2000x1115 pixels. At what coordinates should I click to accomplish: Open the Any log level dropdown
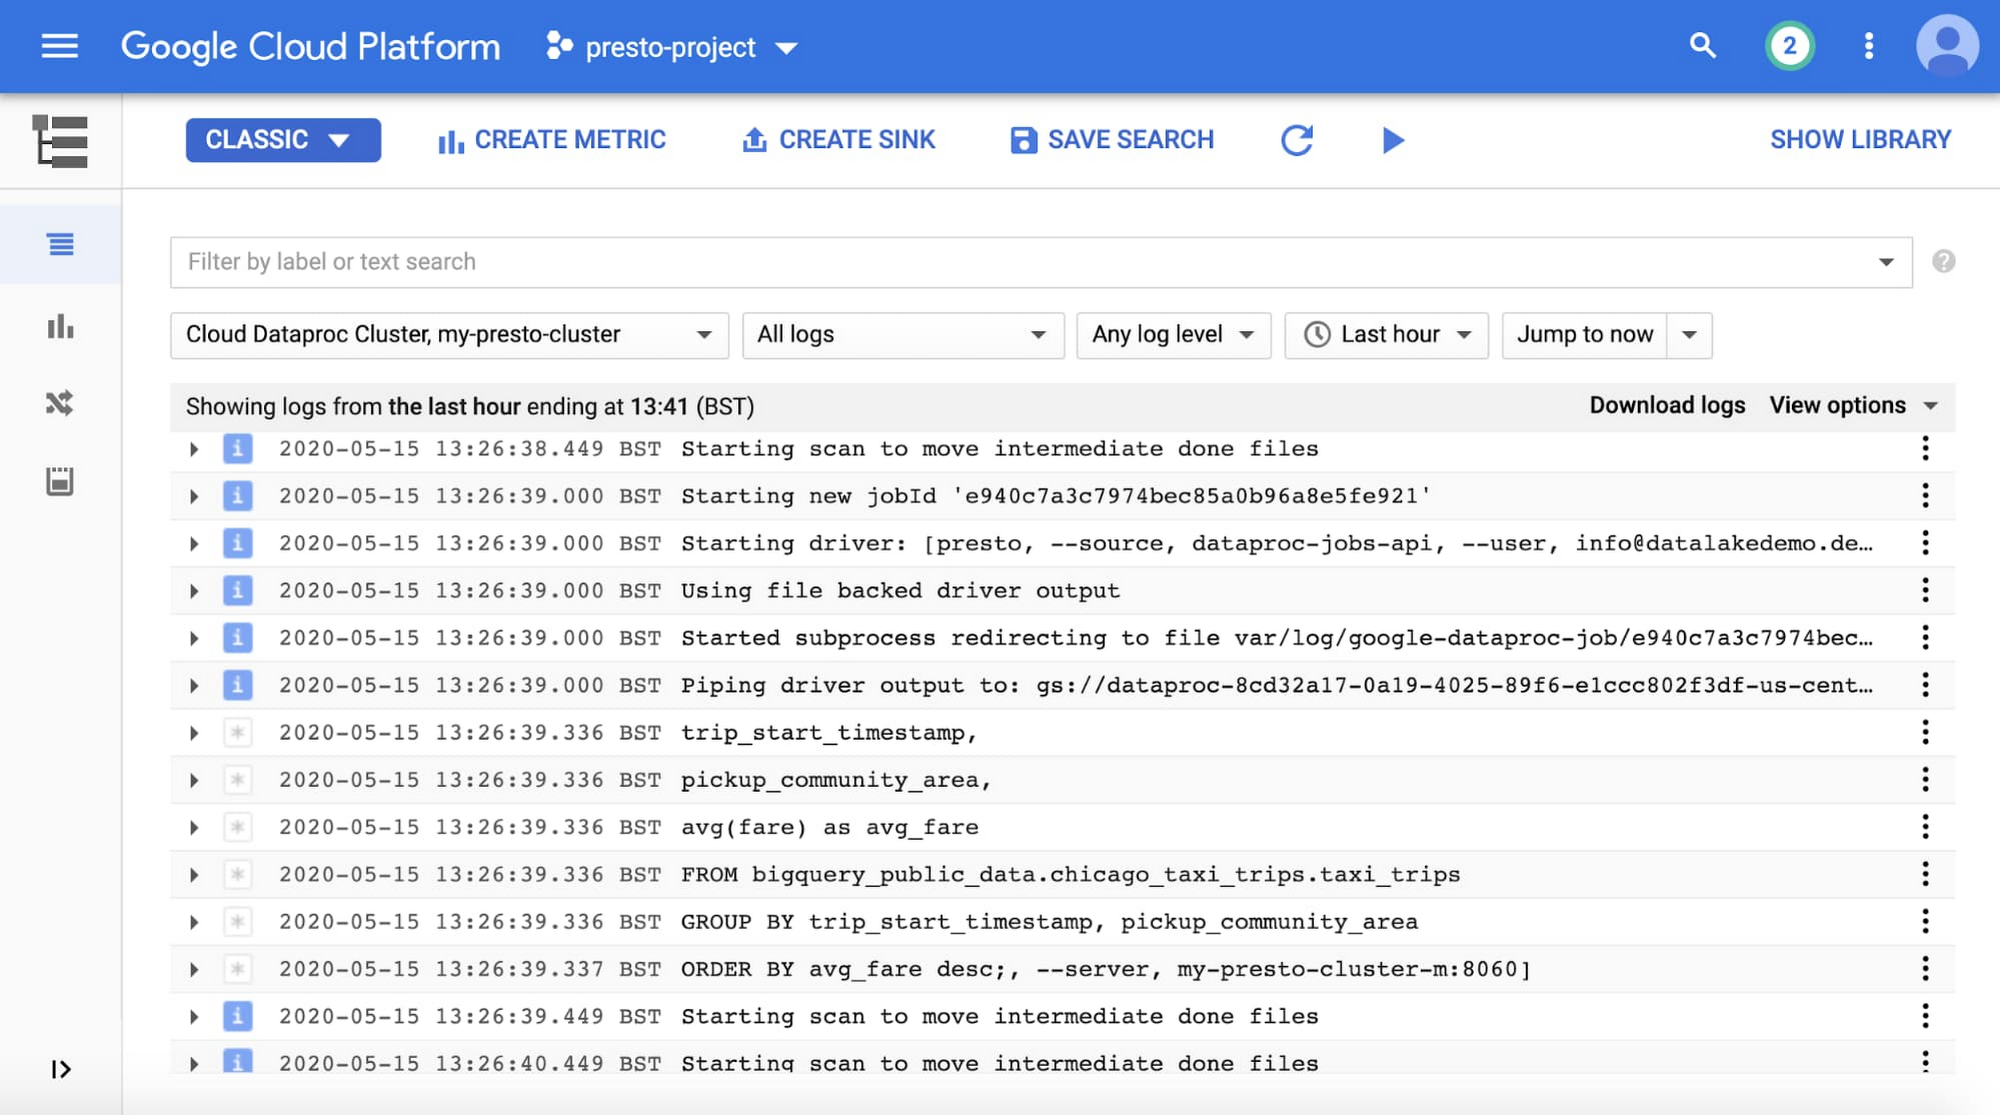1170,334
